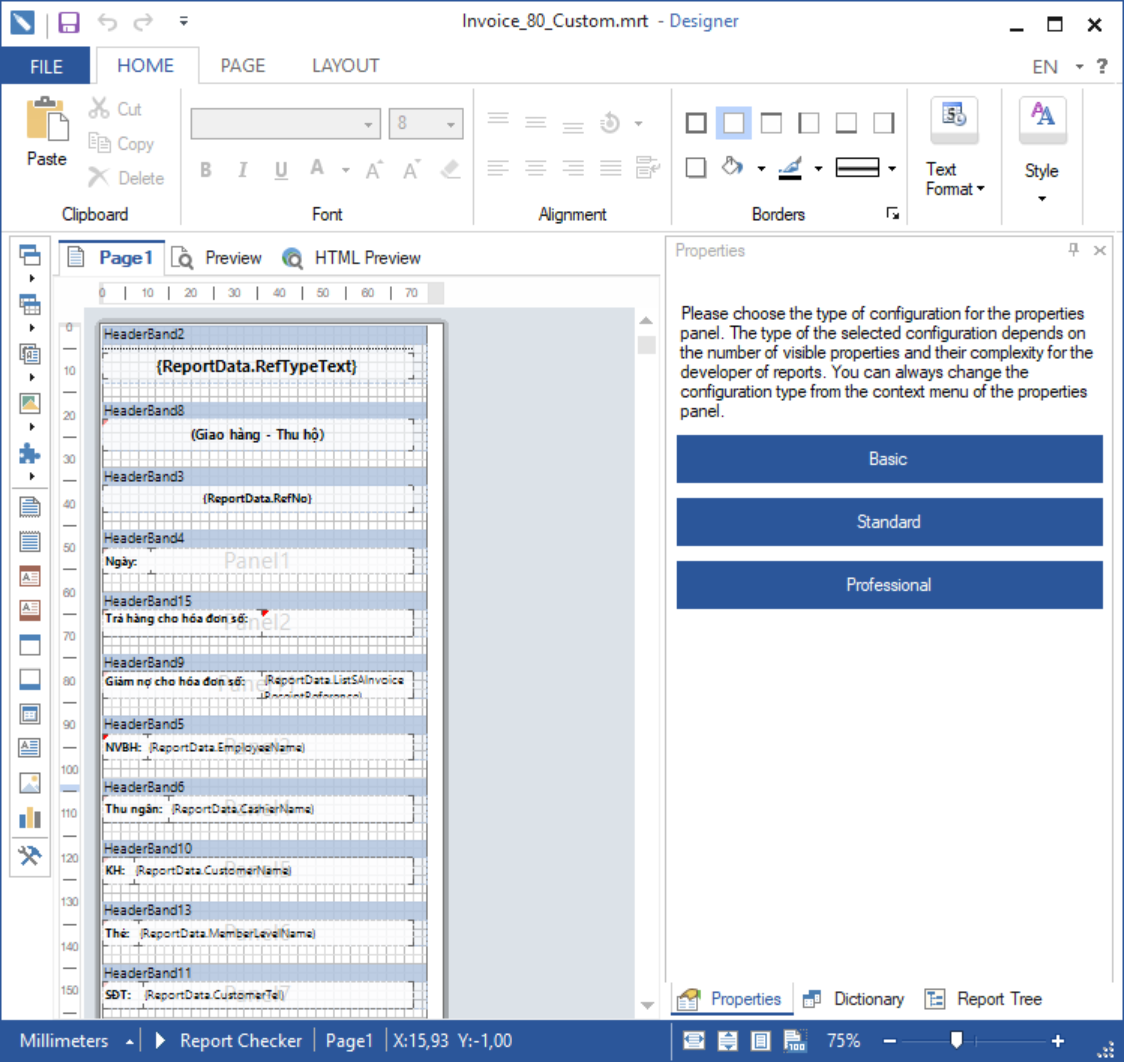Toggle the top border button
Viewport: 1124px width, 1062px height.
point(771,123)
